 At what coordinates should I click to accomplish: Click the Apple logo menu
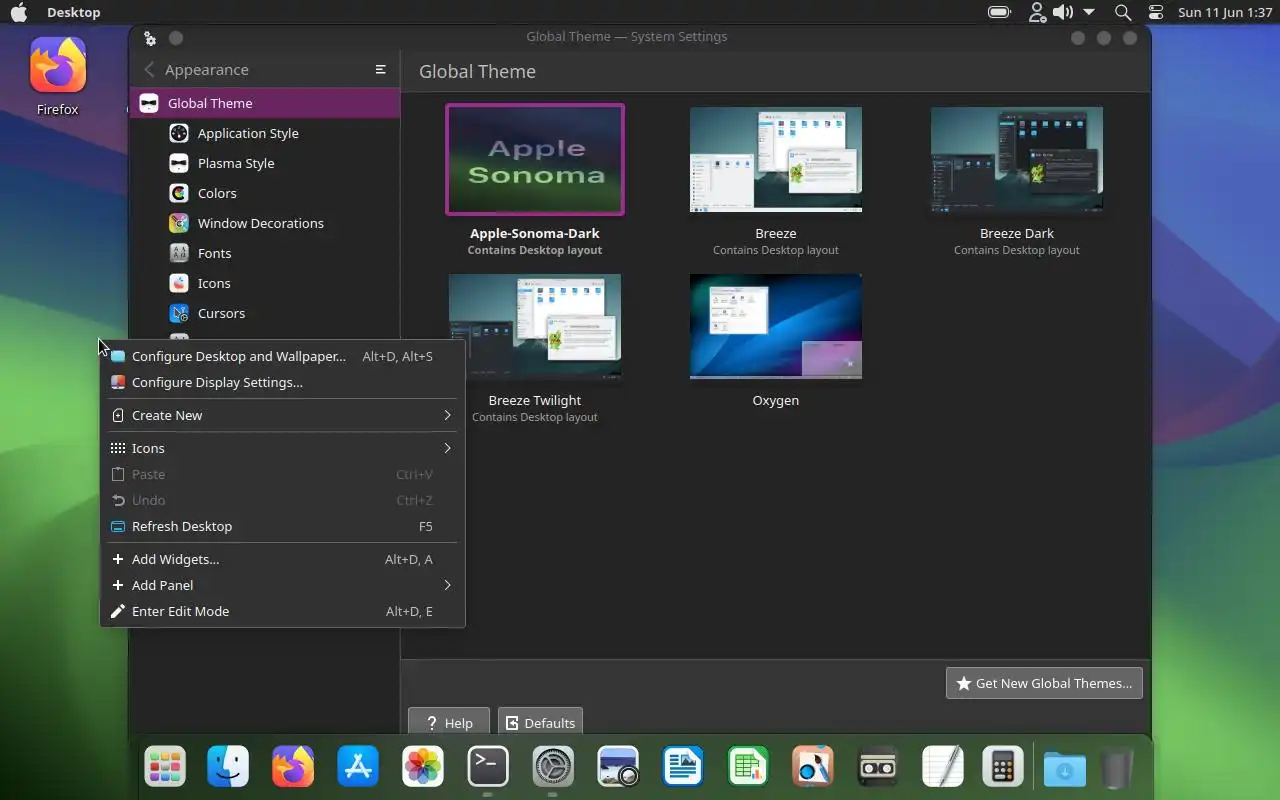[19, 12]
